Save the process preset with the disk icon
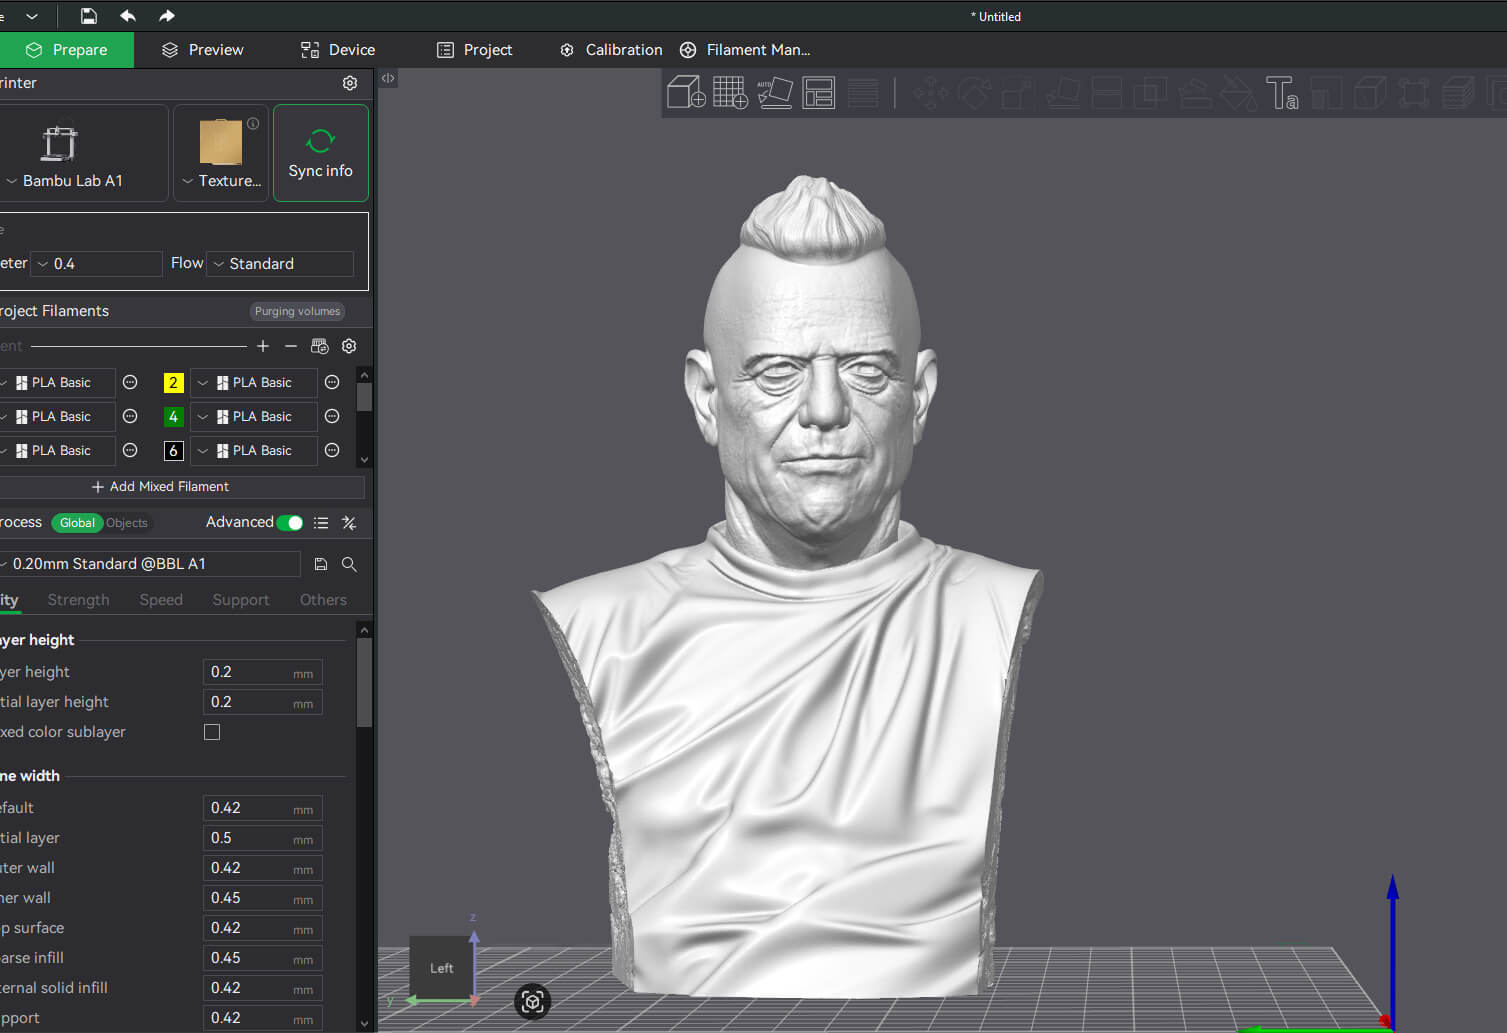This screenshot has width=1507, height=1033. (321, 564)
